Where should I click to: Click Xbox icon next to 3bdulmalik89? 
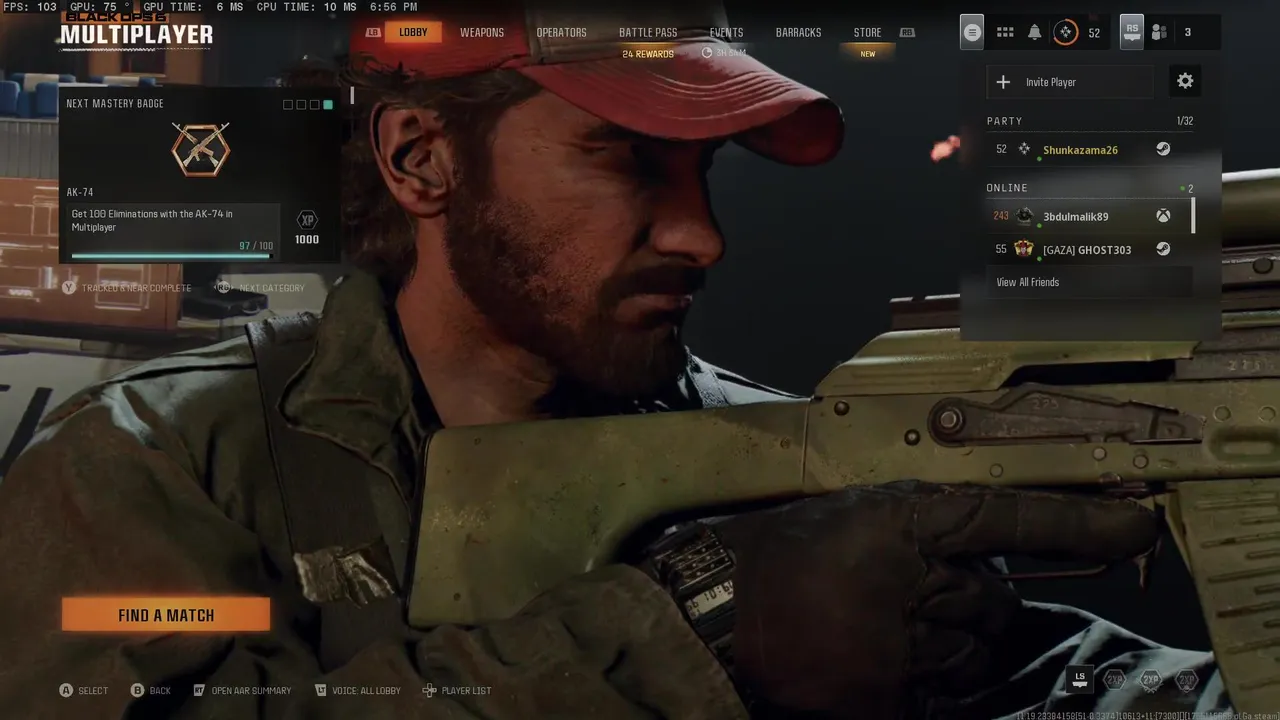1163,216
